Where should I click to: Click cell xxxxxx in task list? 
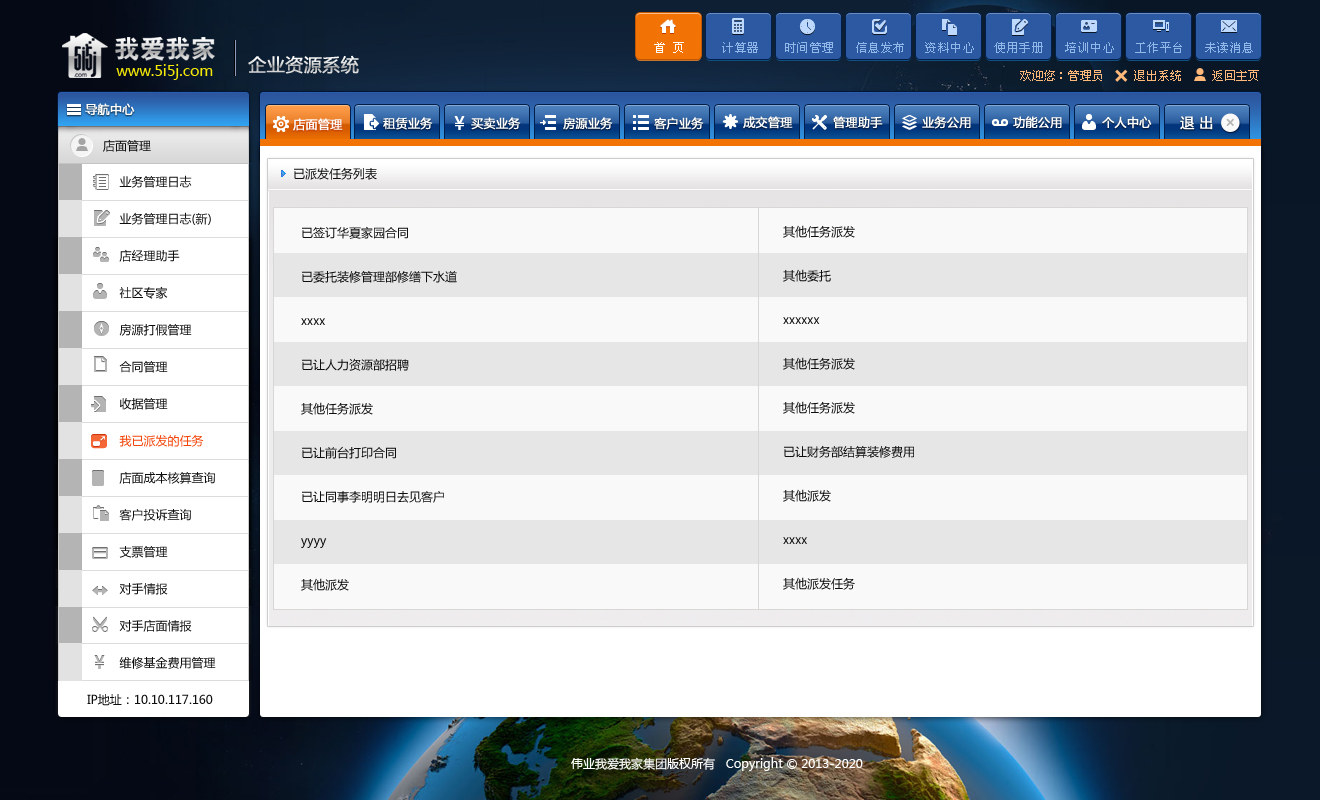click(x=801, y=320)
